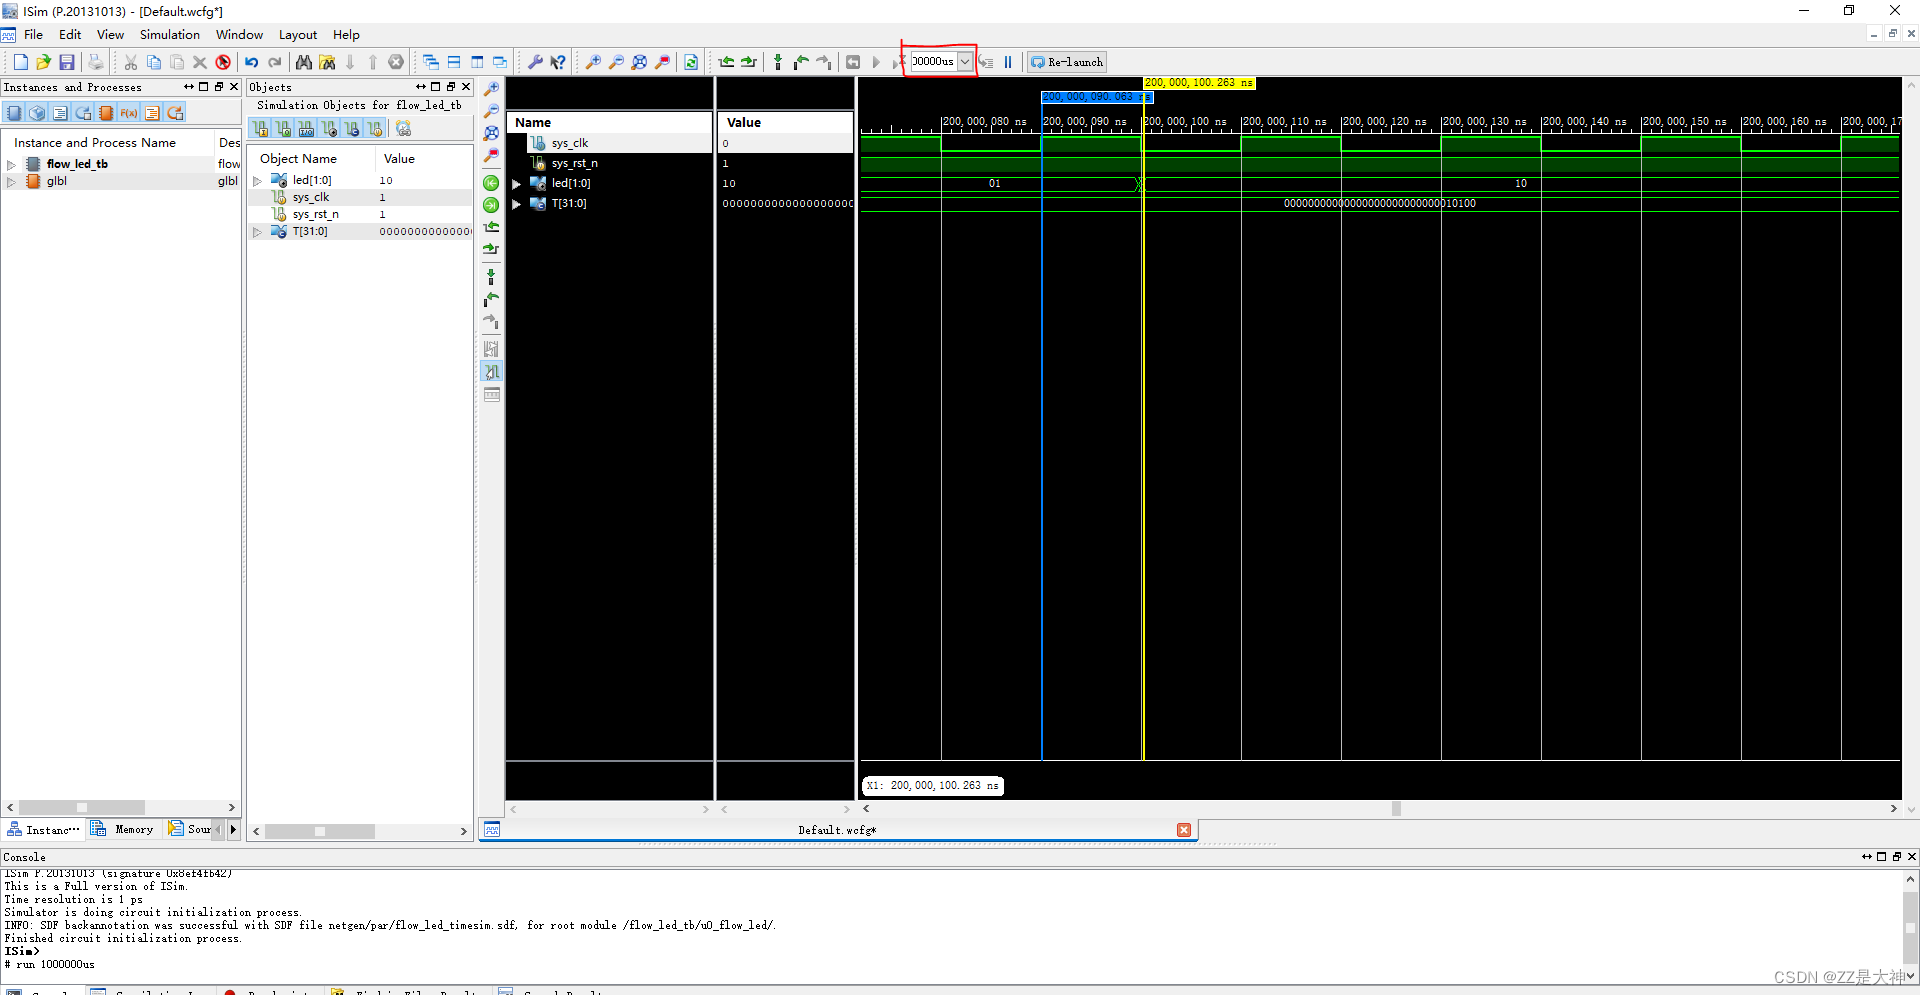The image size is (1920, 995).
Task: Click the Open folder icon in toolbar
Action: pos(43,62)
